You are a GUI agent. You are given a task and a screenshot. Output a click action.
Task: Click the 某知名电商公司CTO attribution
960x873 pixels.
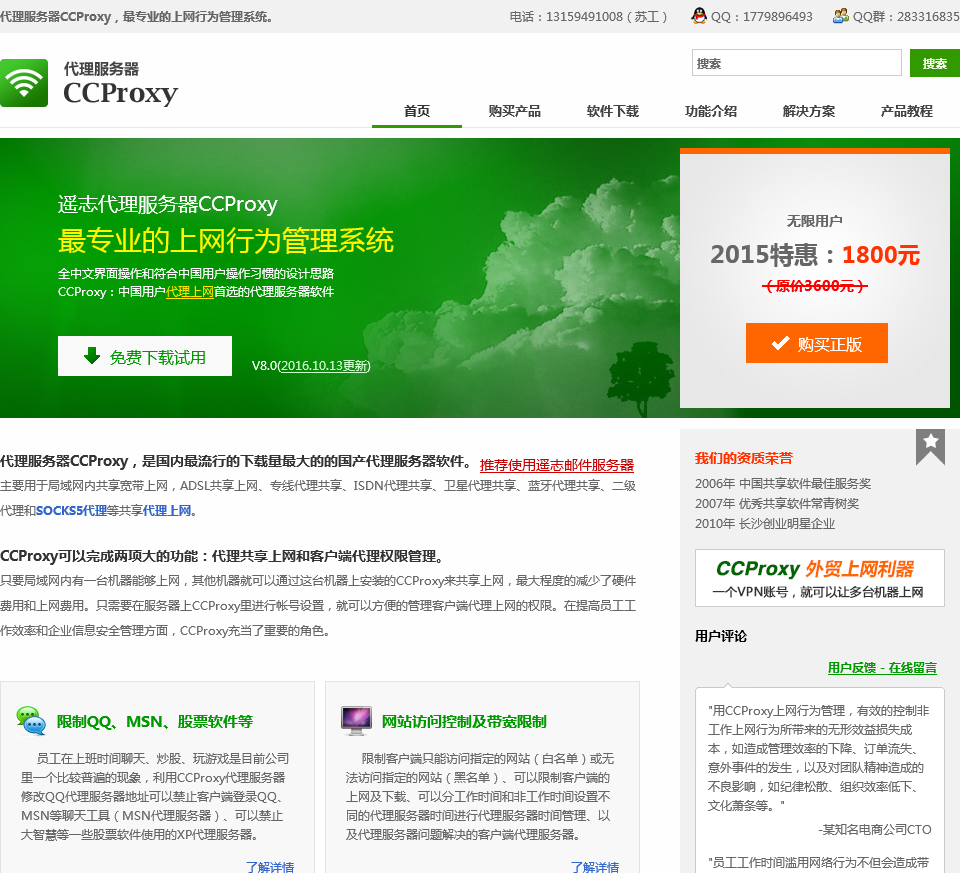pos(875,830)
